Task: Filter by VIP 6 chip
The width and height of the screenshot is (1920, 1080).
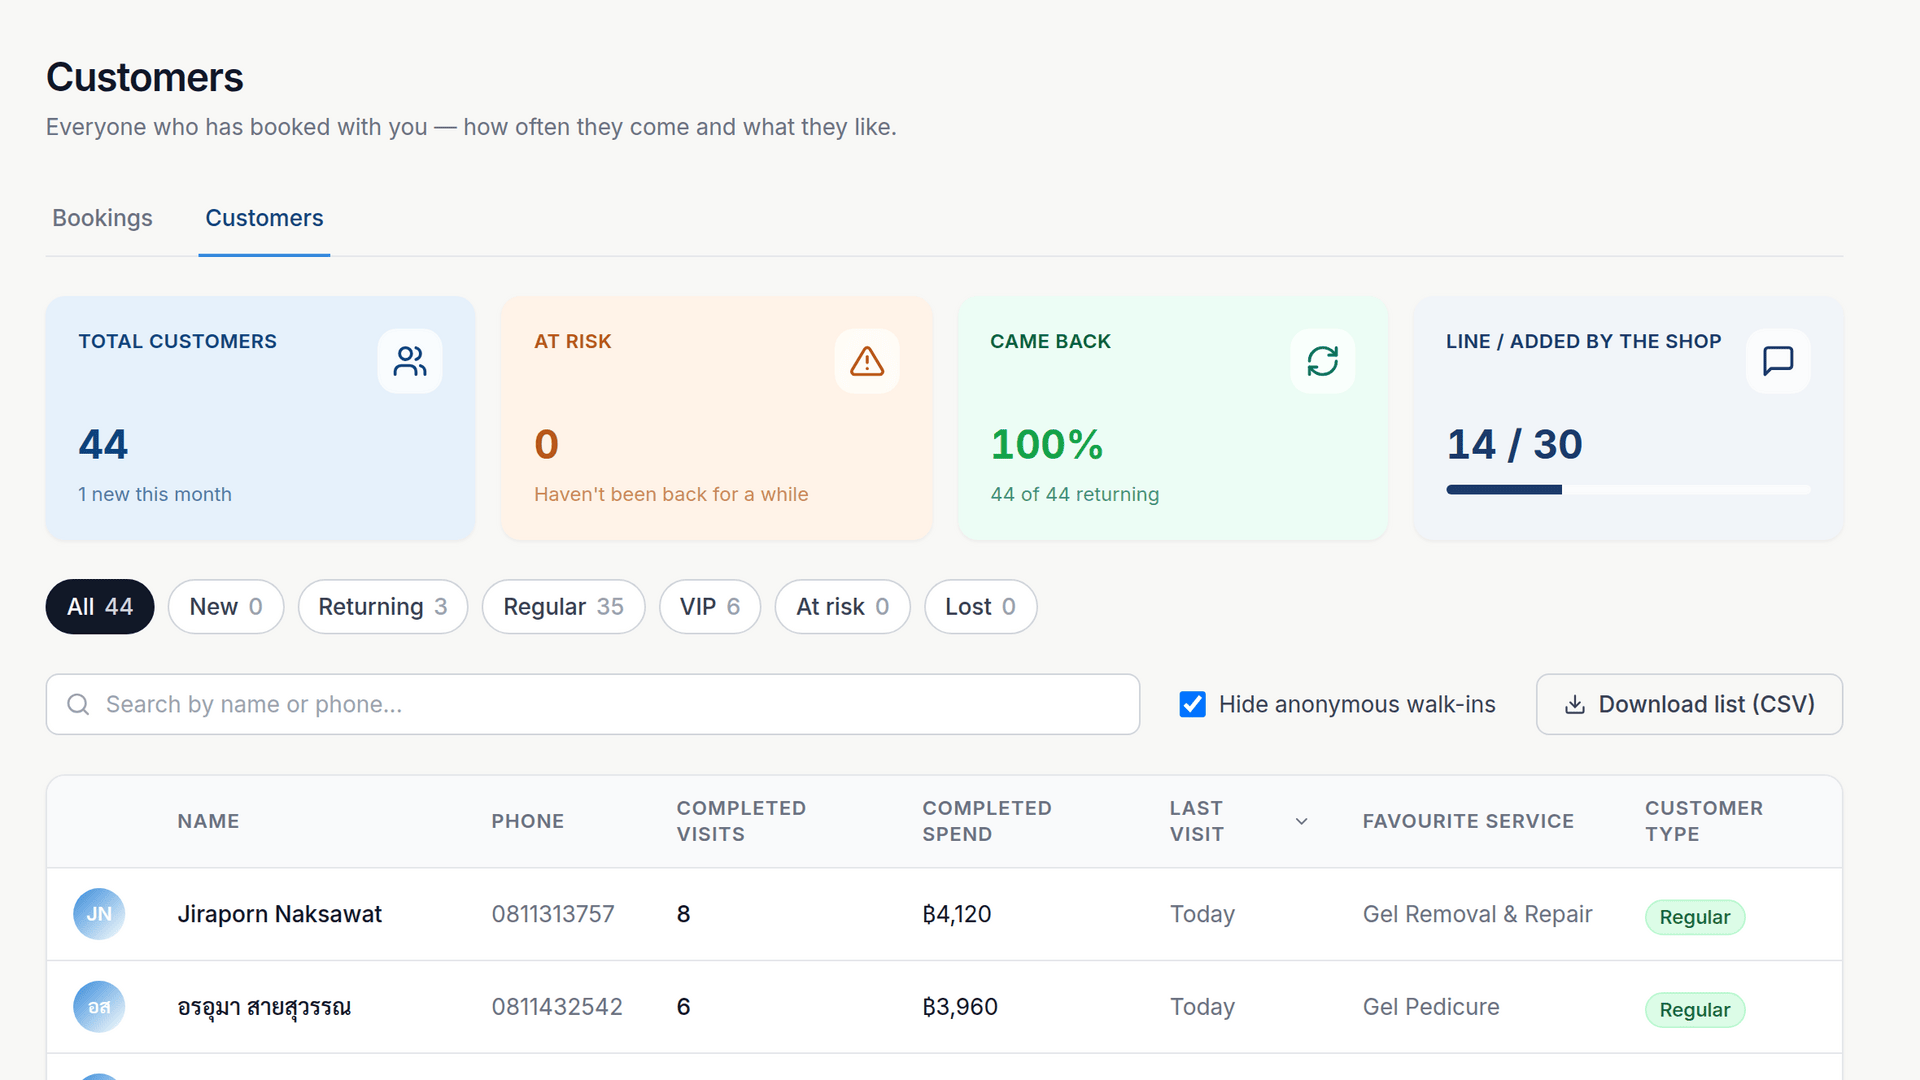Action: tap(710, 607)
